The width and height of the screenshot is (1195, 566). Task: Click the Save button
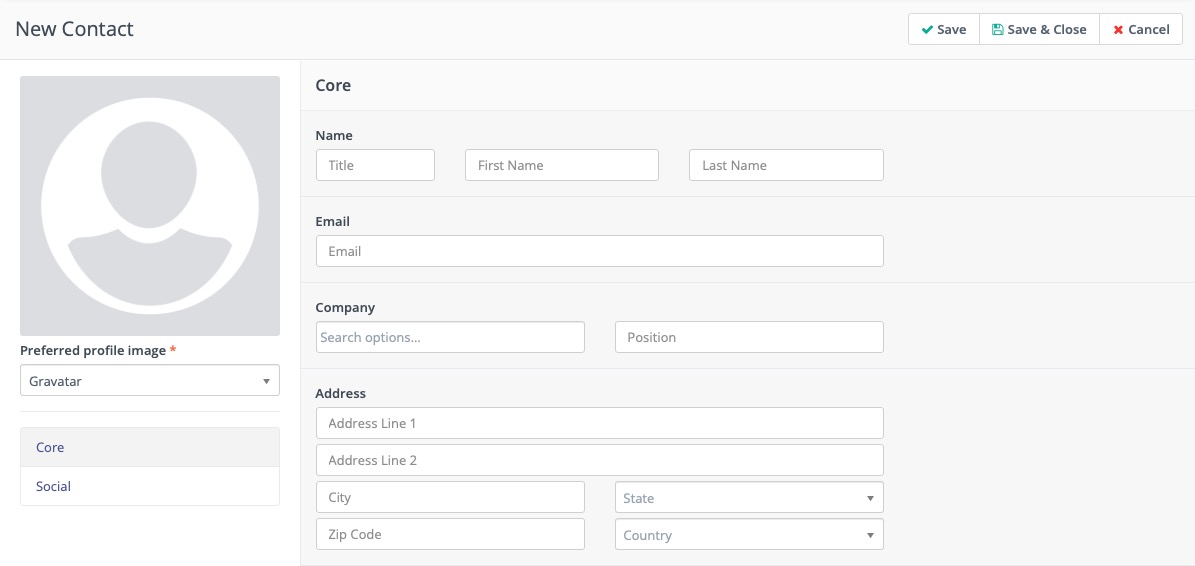click(944, 30)
